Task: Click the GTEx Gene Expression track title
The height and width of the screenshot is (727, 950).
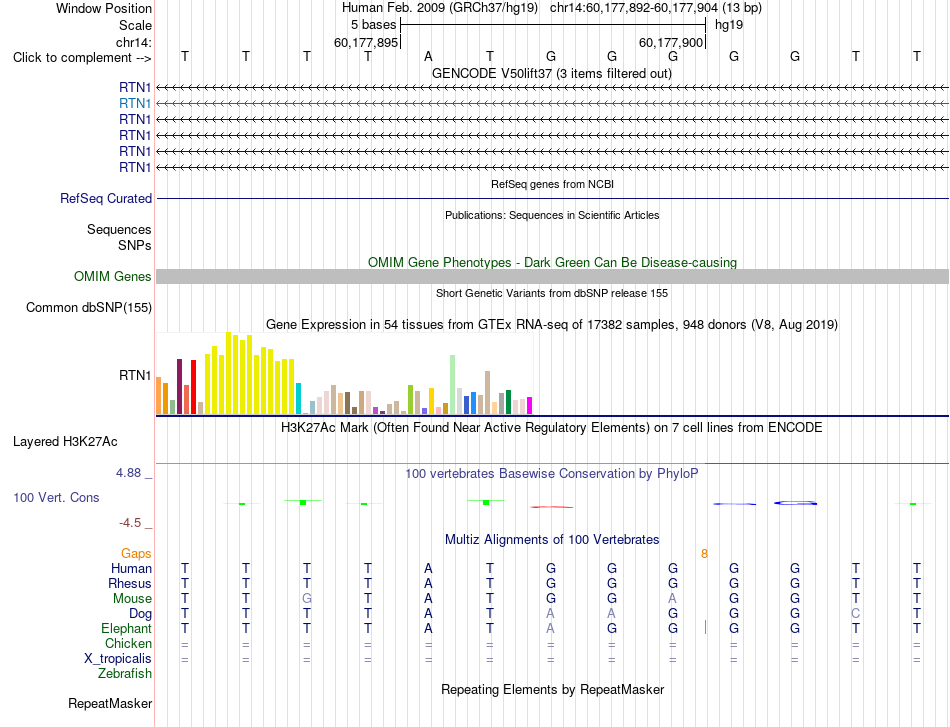Action: [552, 324]
